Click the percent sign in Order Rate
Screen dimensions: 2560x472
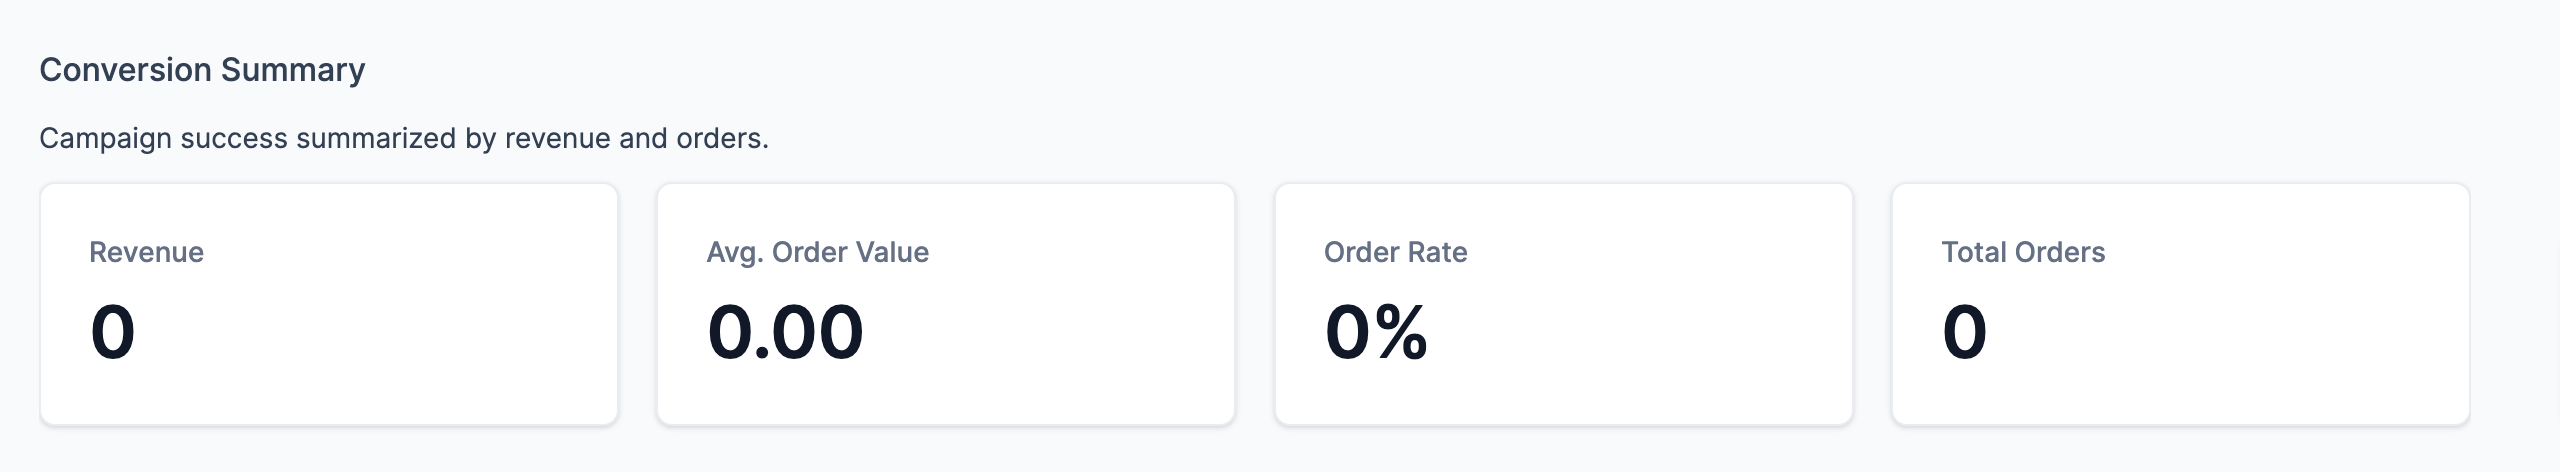[1400, 332]
